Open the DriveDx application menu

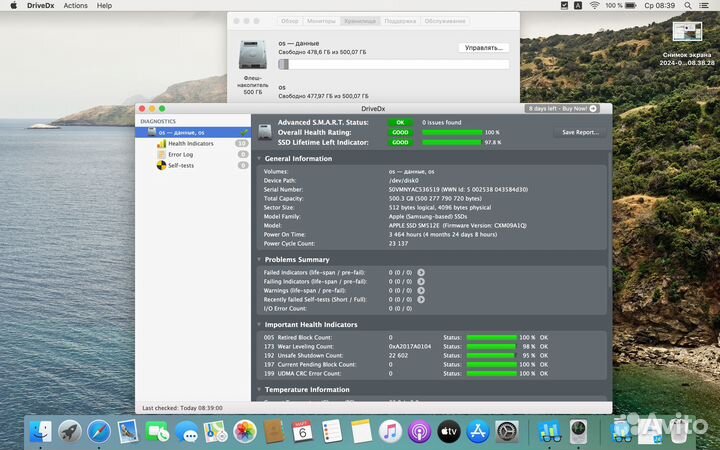pyautogui.click(x=40, y=6)
